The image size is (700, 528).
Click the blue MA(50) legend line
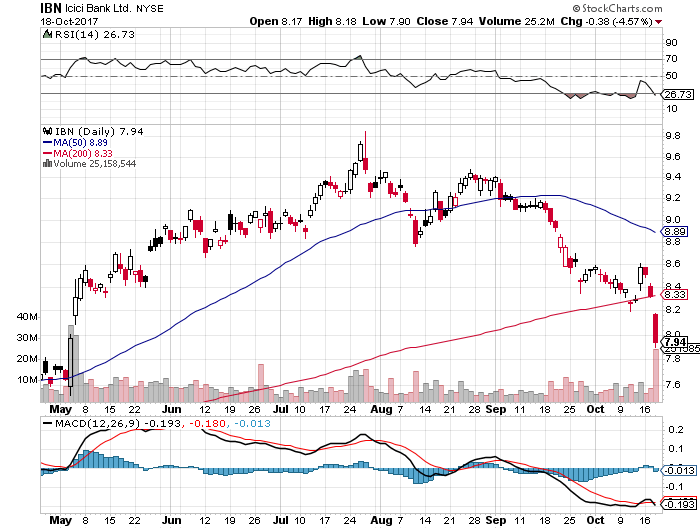47,142
